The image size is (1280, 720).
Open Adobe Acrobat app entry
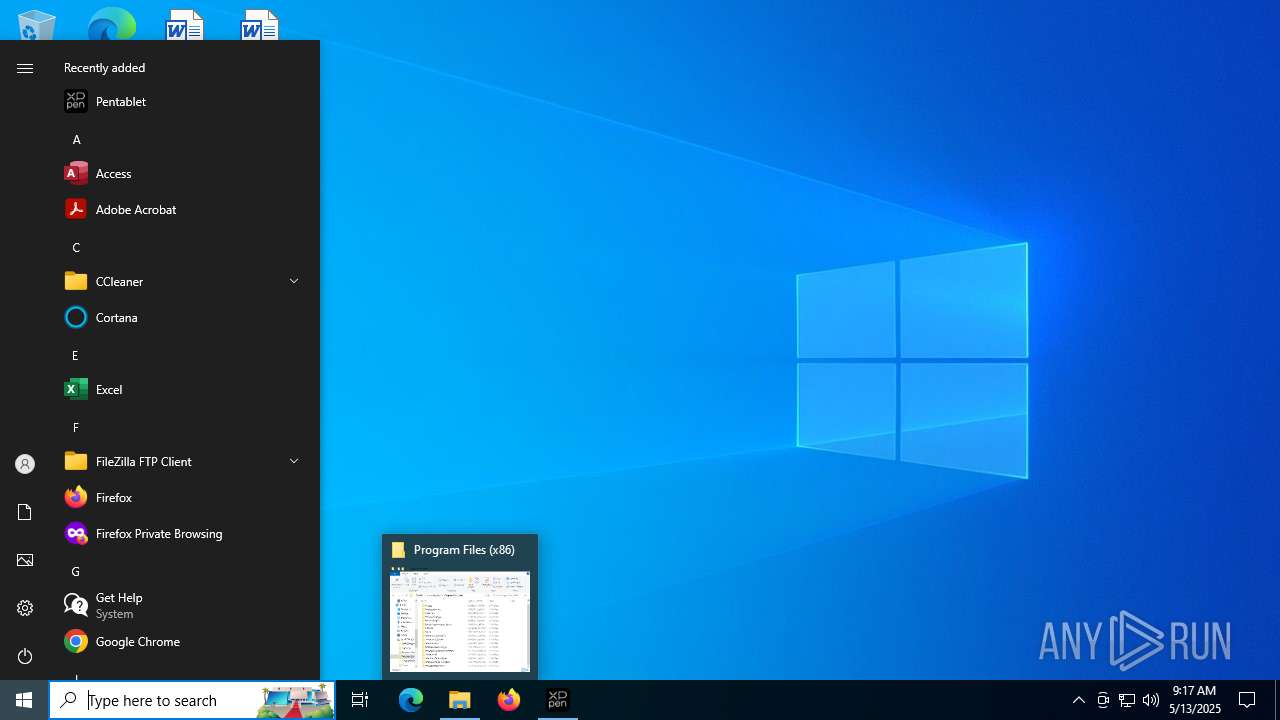coord(184,209)
